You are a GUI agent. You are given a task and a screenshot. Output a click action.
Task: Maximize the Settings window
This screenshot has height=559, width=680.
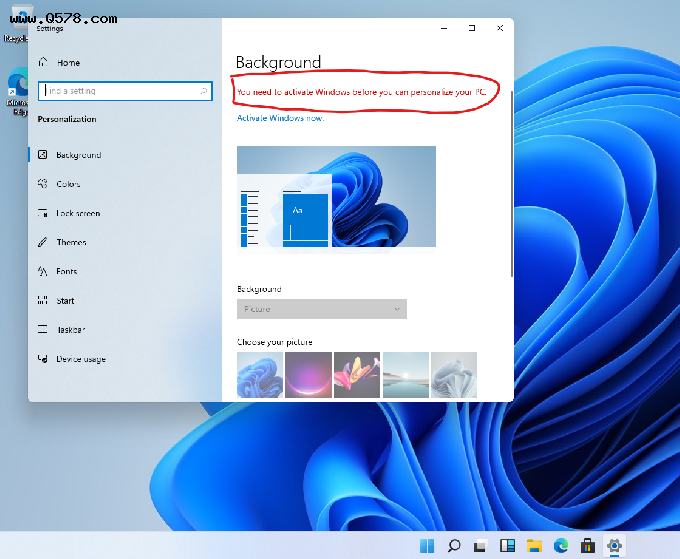[472, 28]
